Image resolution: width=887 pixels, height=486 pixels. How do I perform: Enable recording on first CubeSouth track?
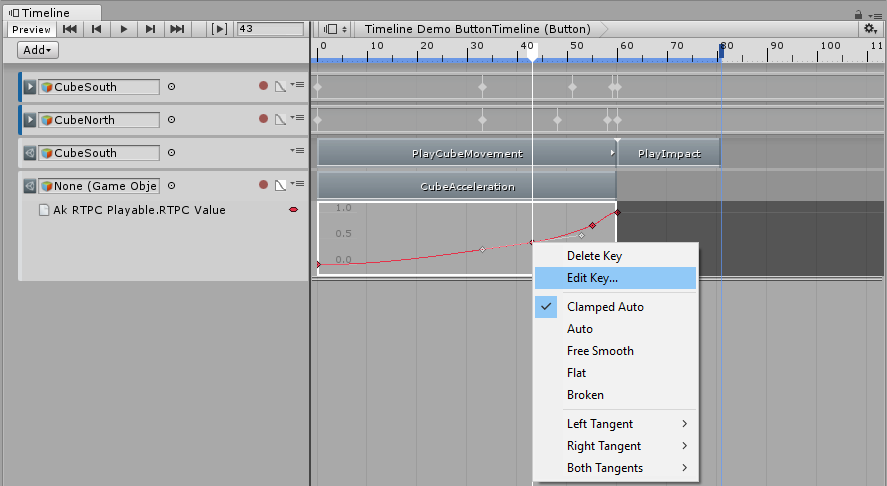click(264, 87)
